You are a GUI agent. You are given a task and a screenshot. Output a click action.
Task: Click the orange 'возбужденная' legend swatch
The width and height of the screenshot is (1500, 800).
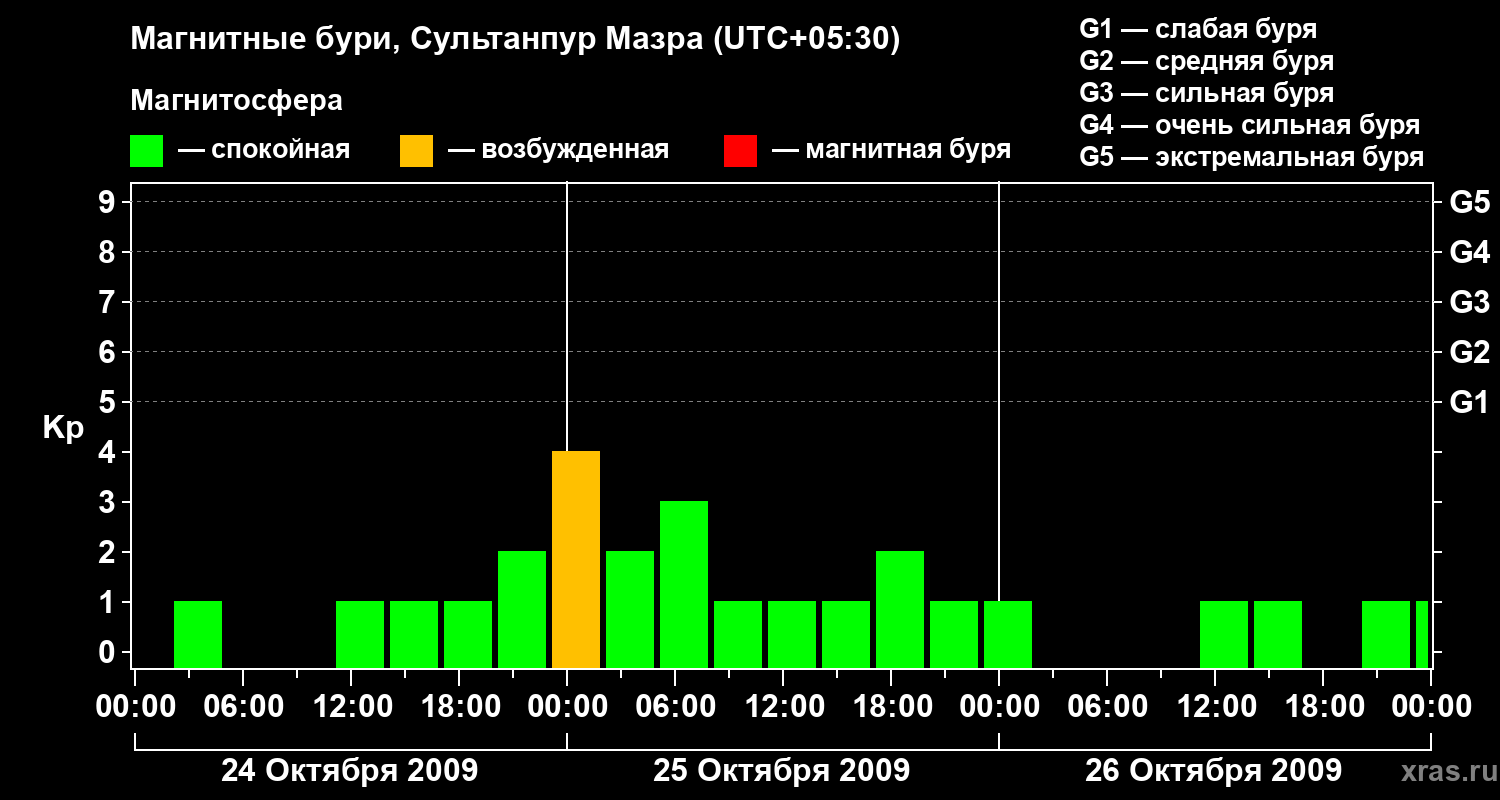click(417, 151)
